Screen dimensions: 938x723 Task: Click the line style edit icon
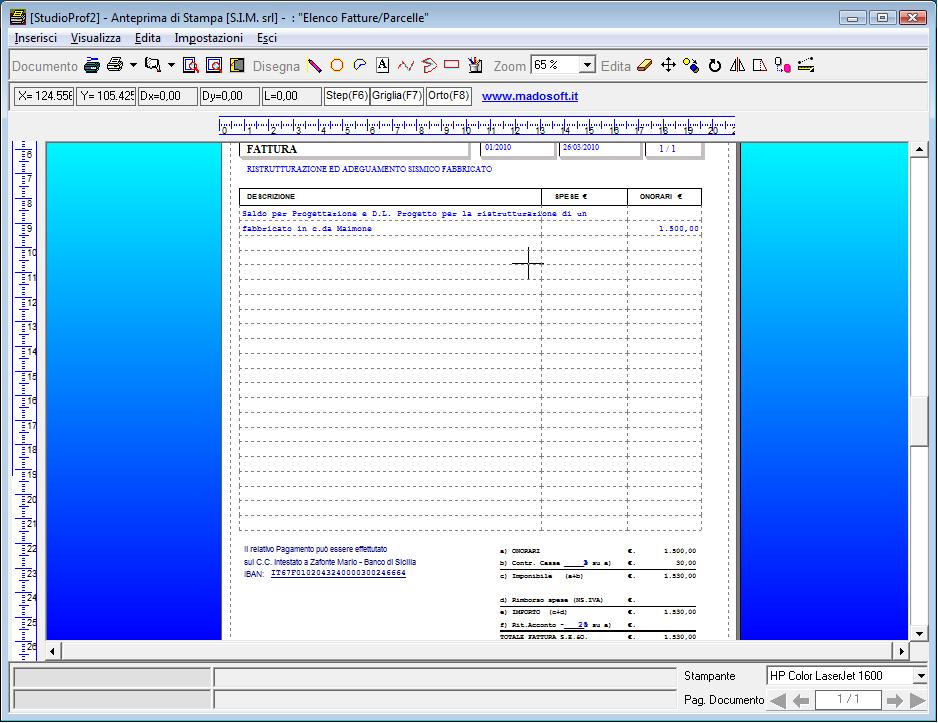pos(806,65)
